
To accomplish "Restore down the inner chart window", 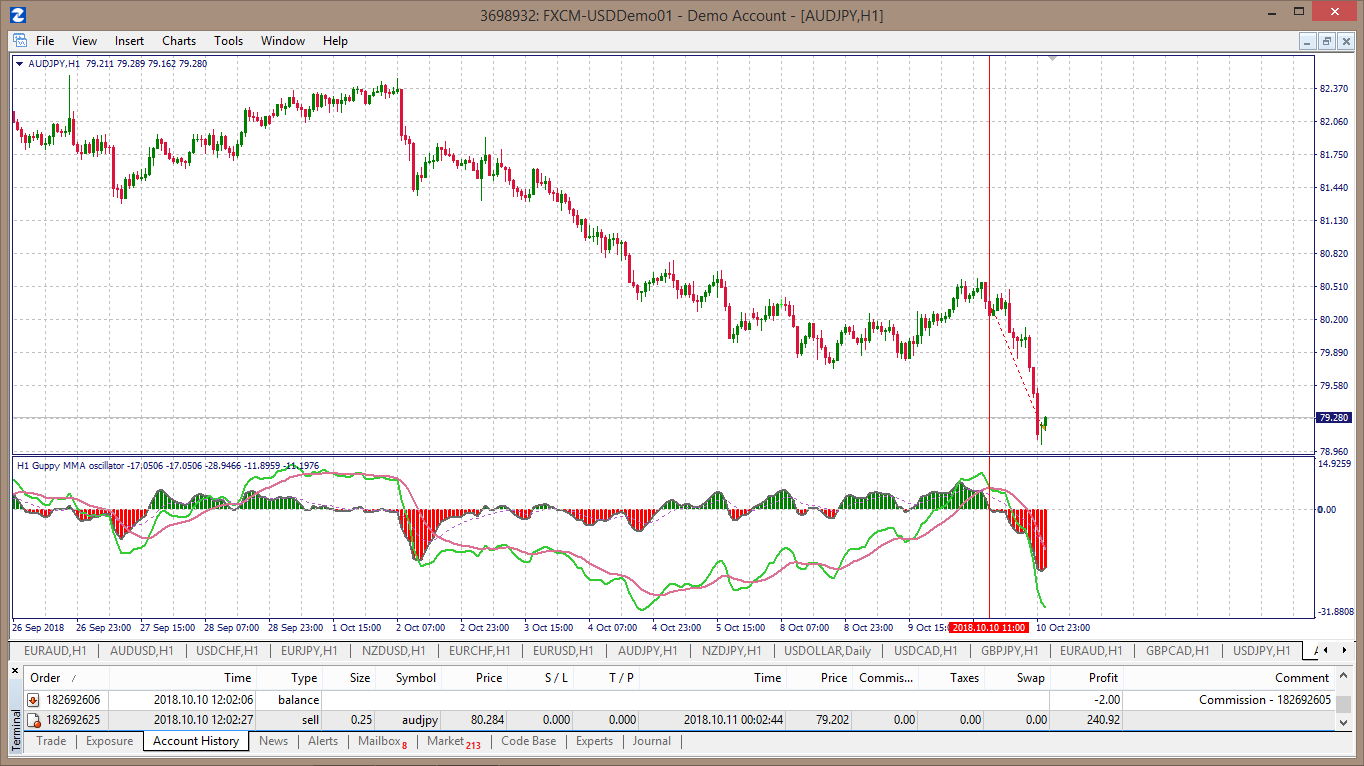I will [1327, 41].
